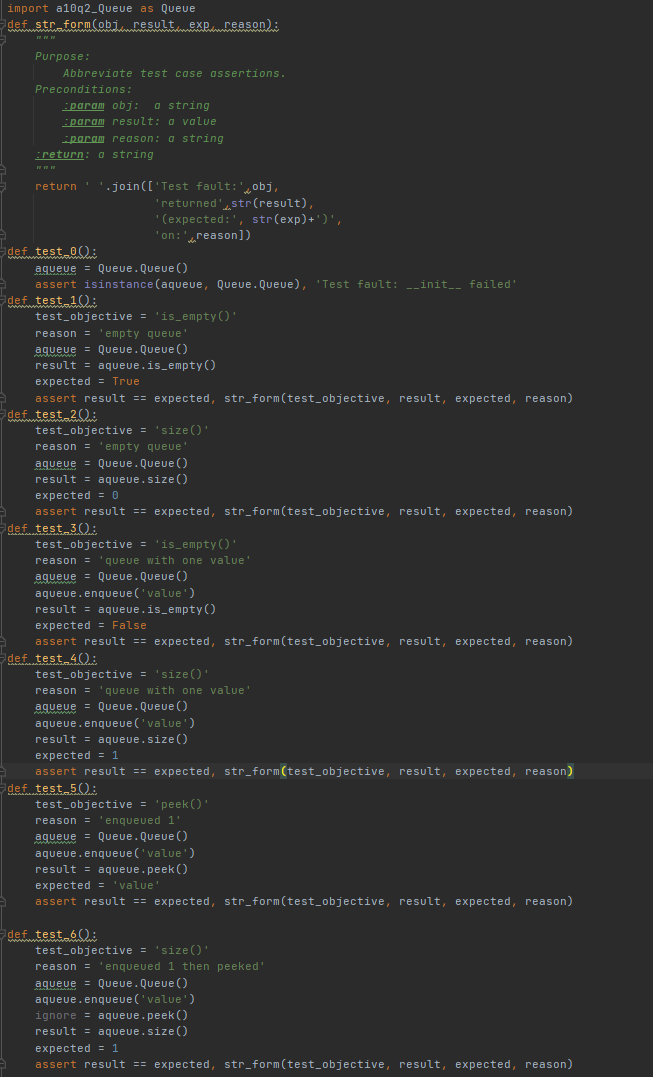Click the 'Preconditions:' docstring line
This screenshot has height=1077, width=653.
click(x=84, y=90)
